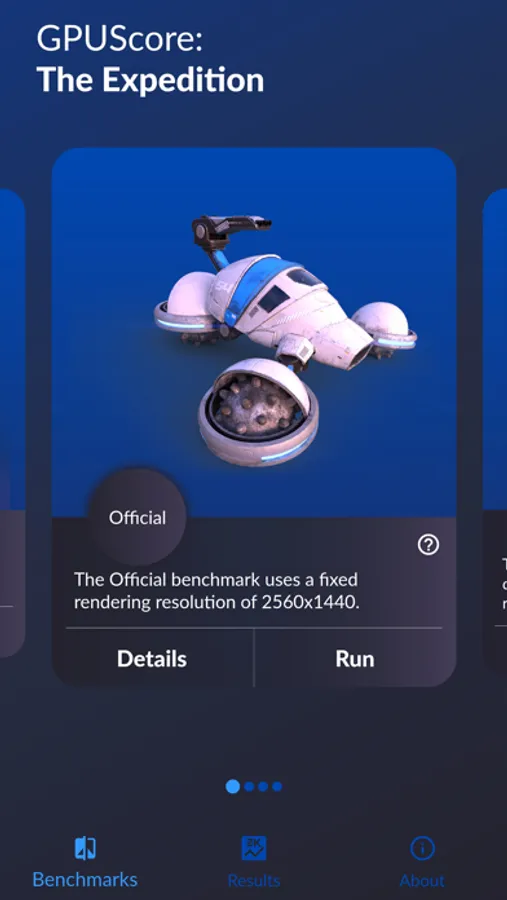507x900 pixels.
Task: Go to the About tab label
Action: [422, 880]
